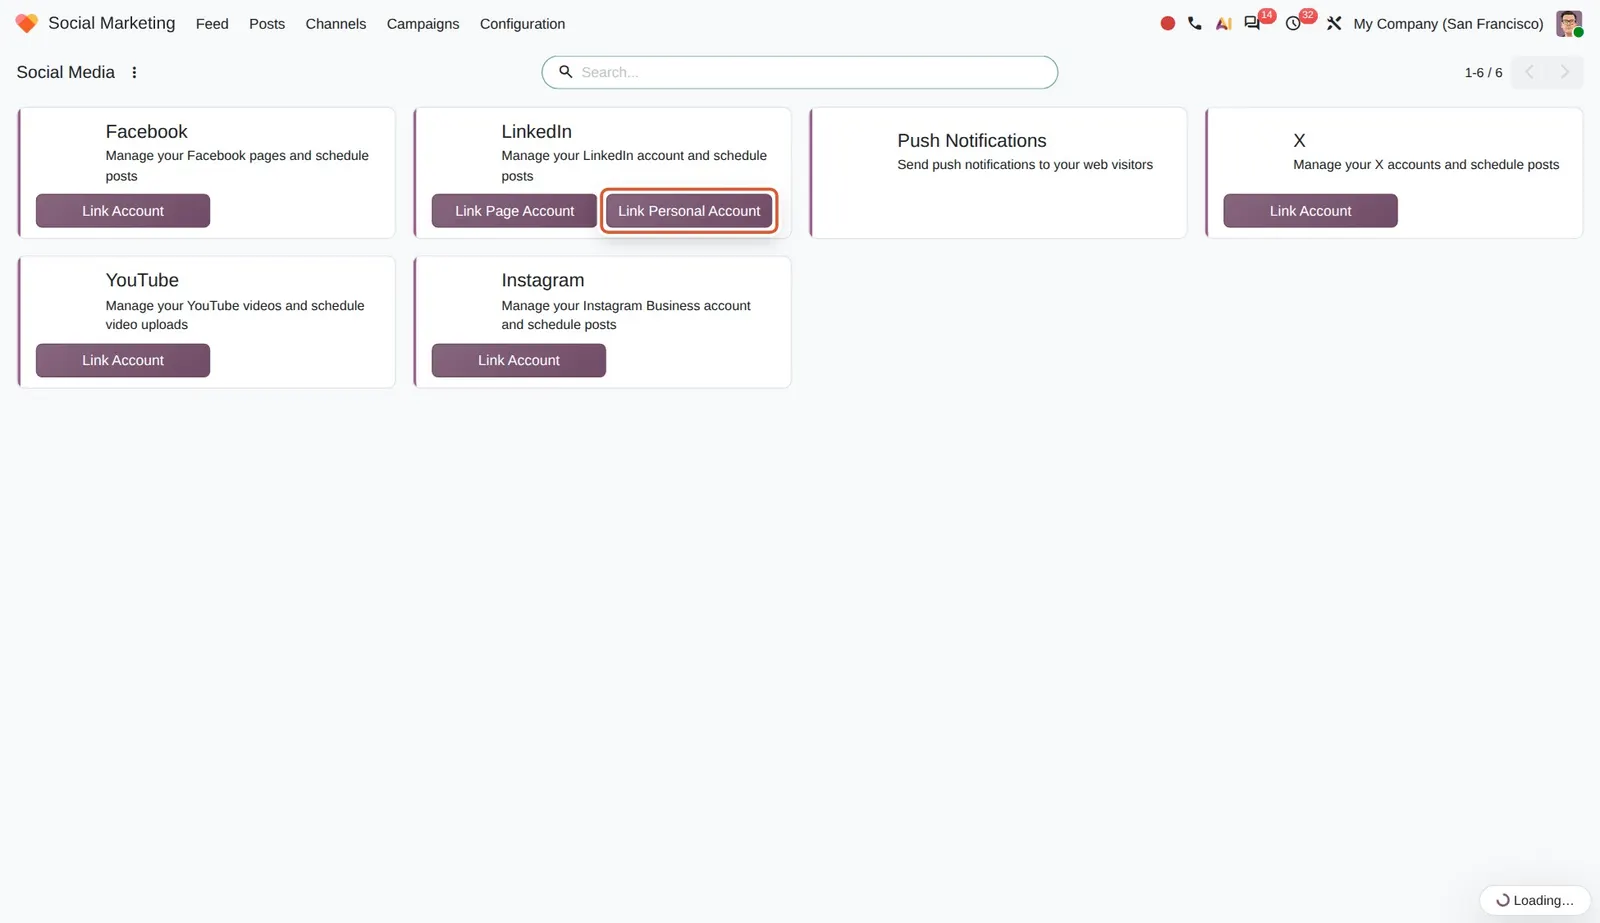Link a Facebook account
Image resolution: width=1600 pixels, height=923 pixels.
click(x=123, y=211)
